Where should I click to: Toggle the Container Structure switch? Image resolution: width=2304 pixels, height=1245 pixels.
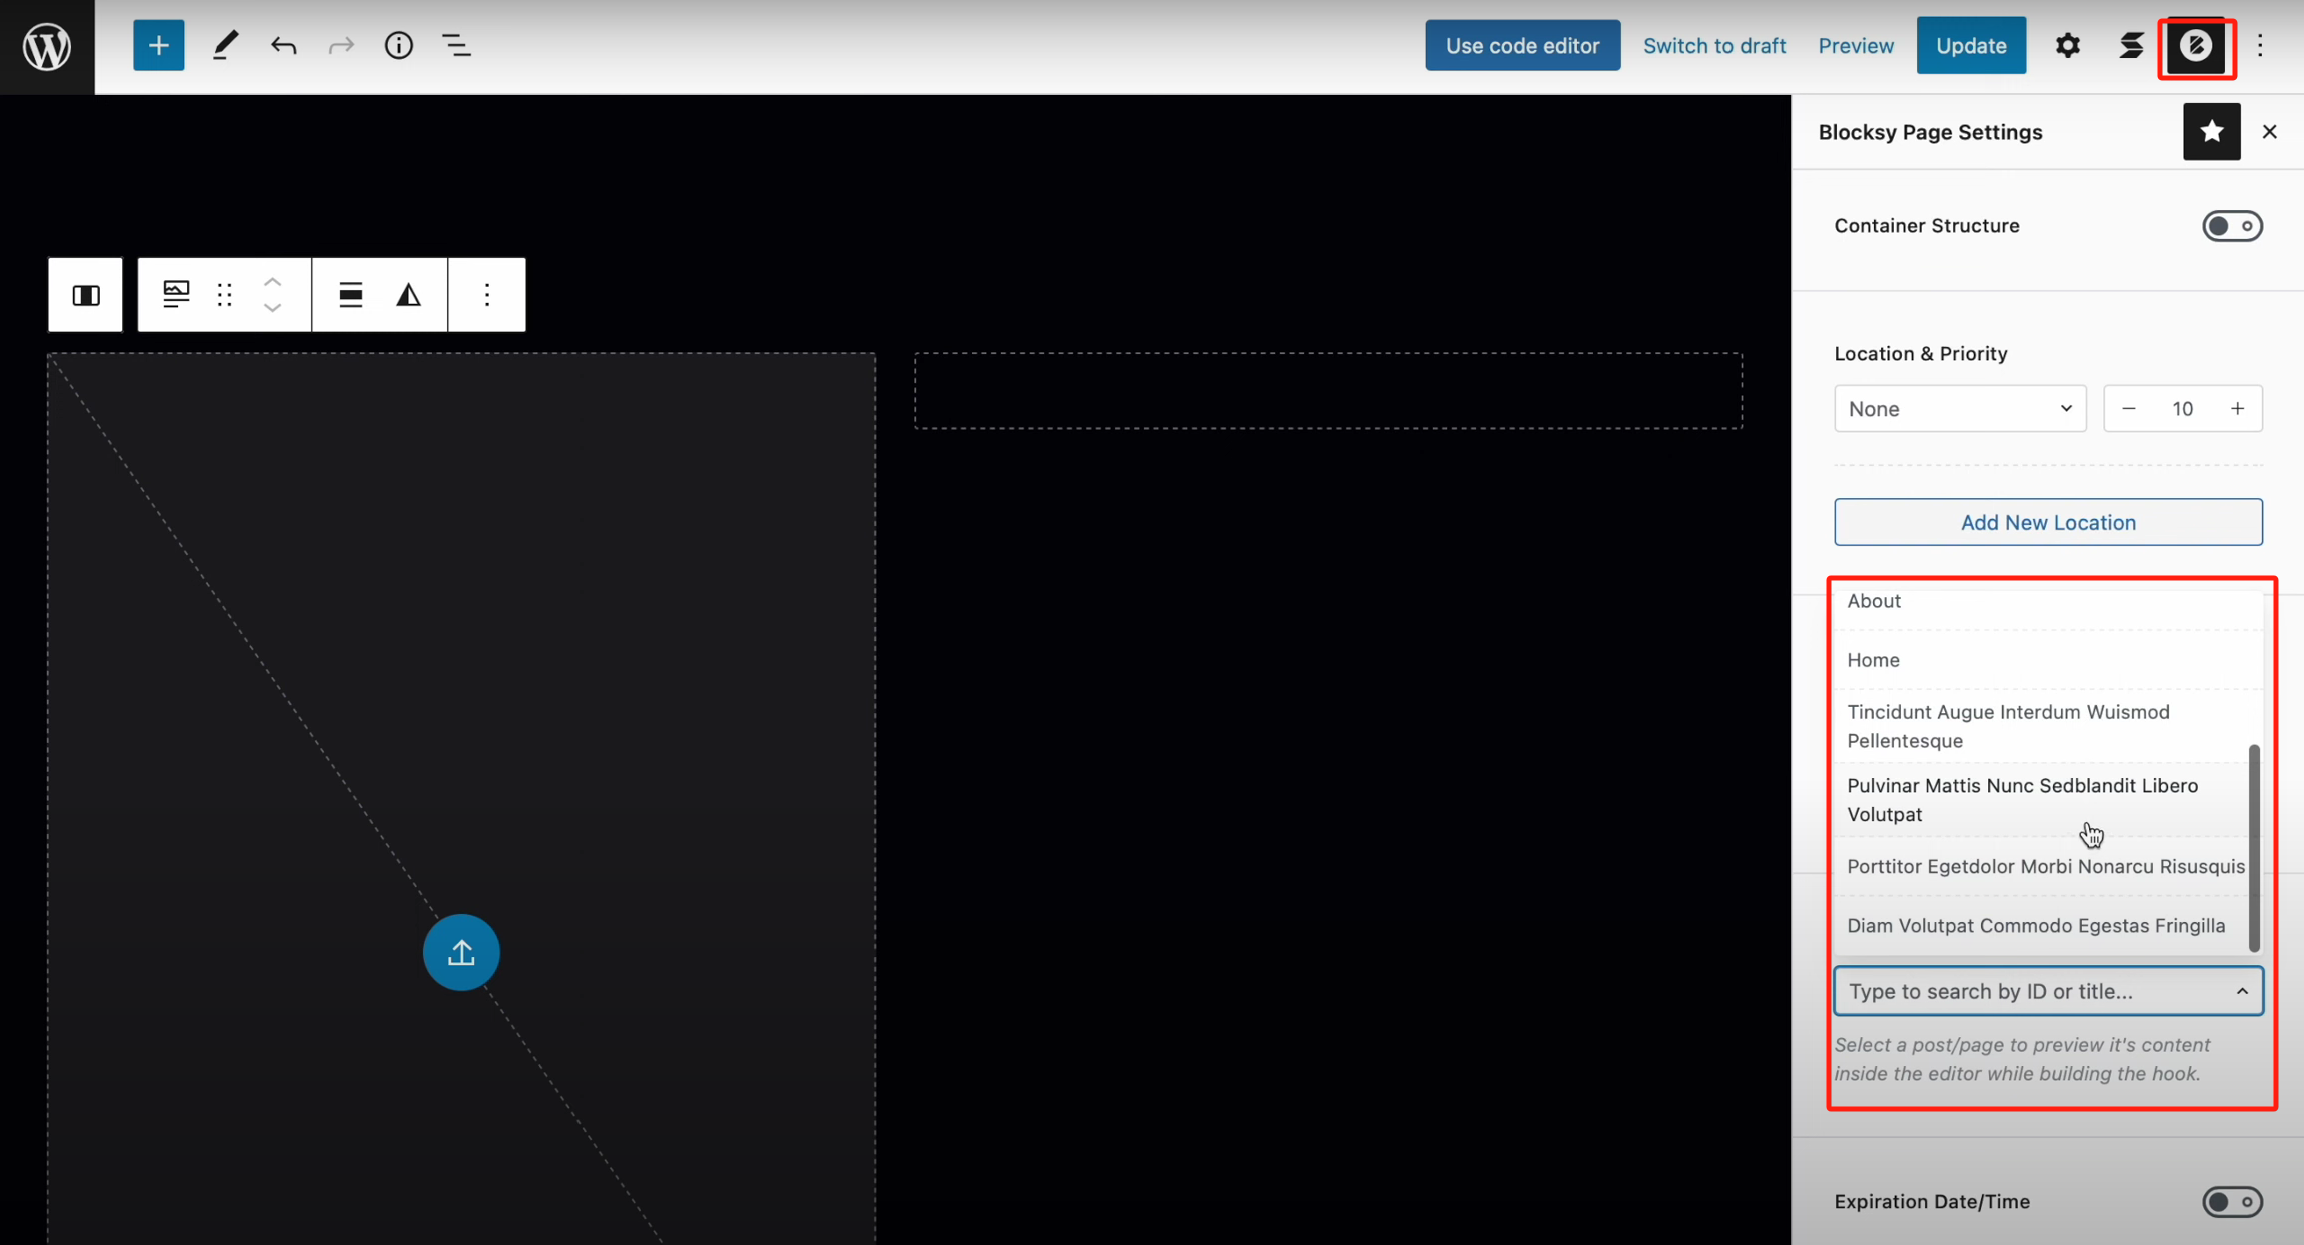pos(2233,225)
